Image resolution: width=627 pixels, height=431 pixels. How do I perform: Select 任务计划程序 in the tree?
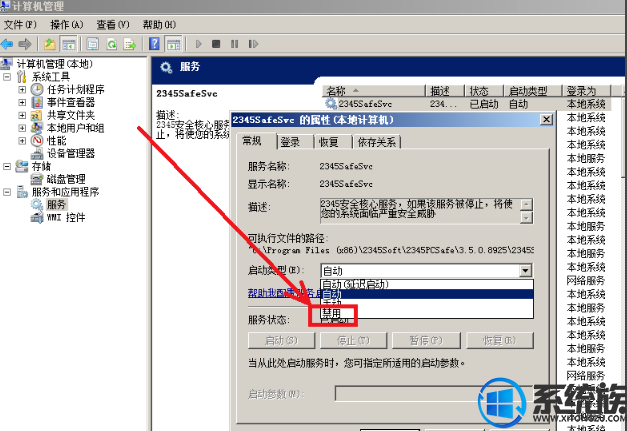76,89
